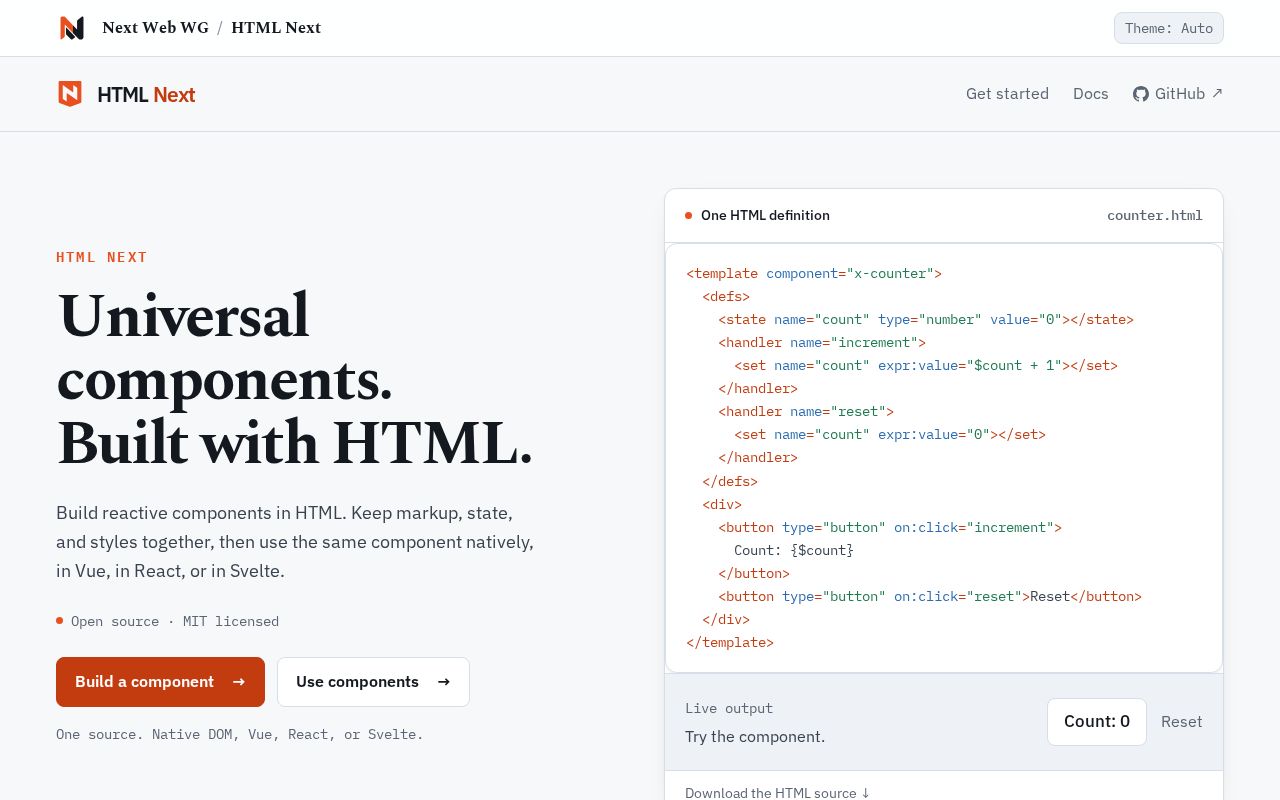Click Open source · MIT licensed text
The height and width of the screenshot is (800, 1280).
point(175,621)
